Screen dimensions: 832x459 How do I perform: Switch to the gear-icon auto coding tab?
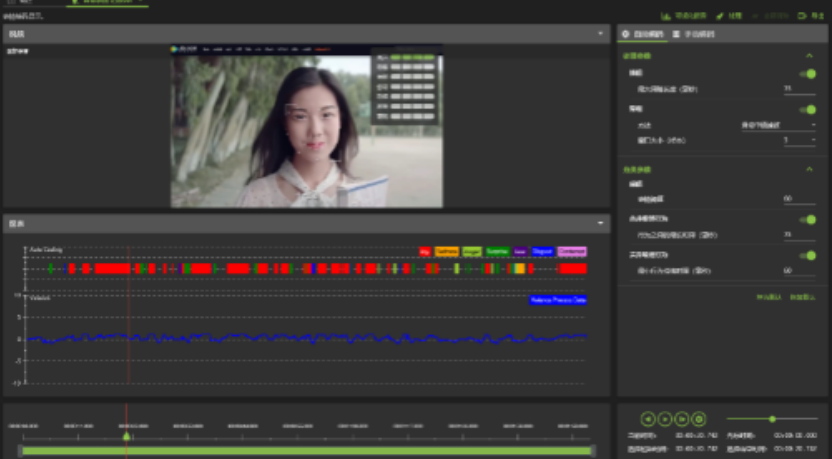(642, 34)
